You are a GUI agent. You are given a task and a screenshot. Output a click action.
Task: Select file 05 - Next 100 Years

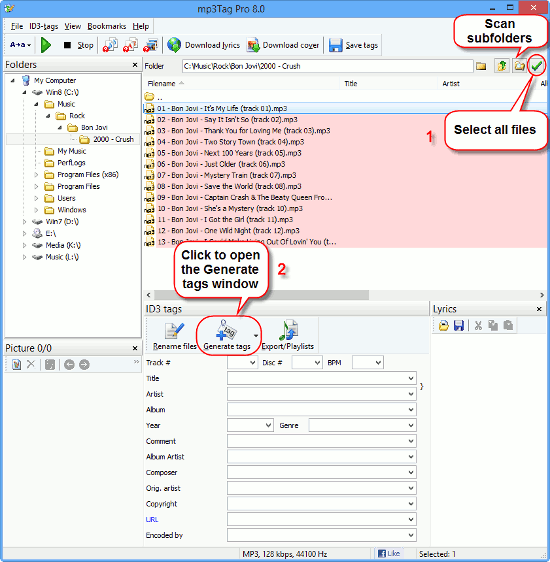tap(229, 153)
